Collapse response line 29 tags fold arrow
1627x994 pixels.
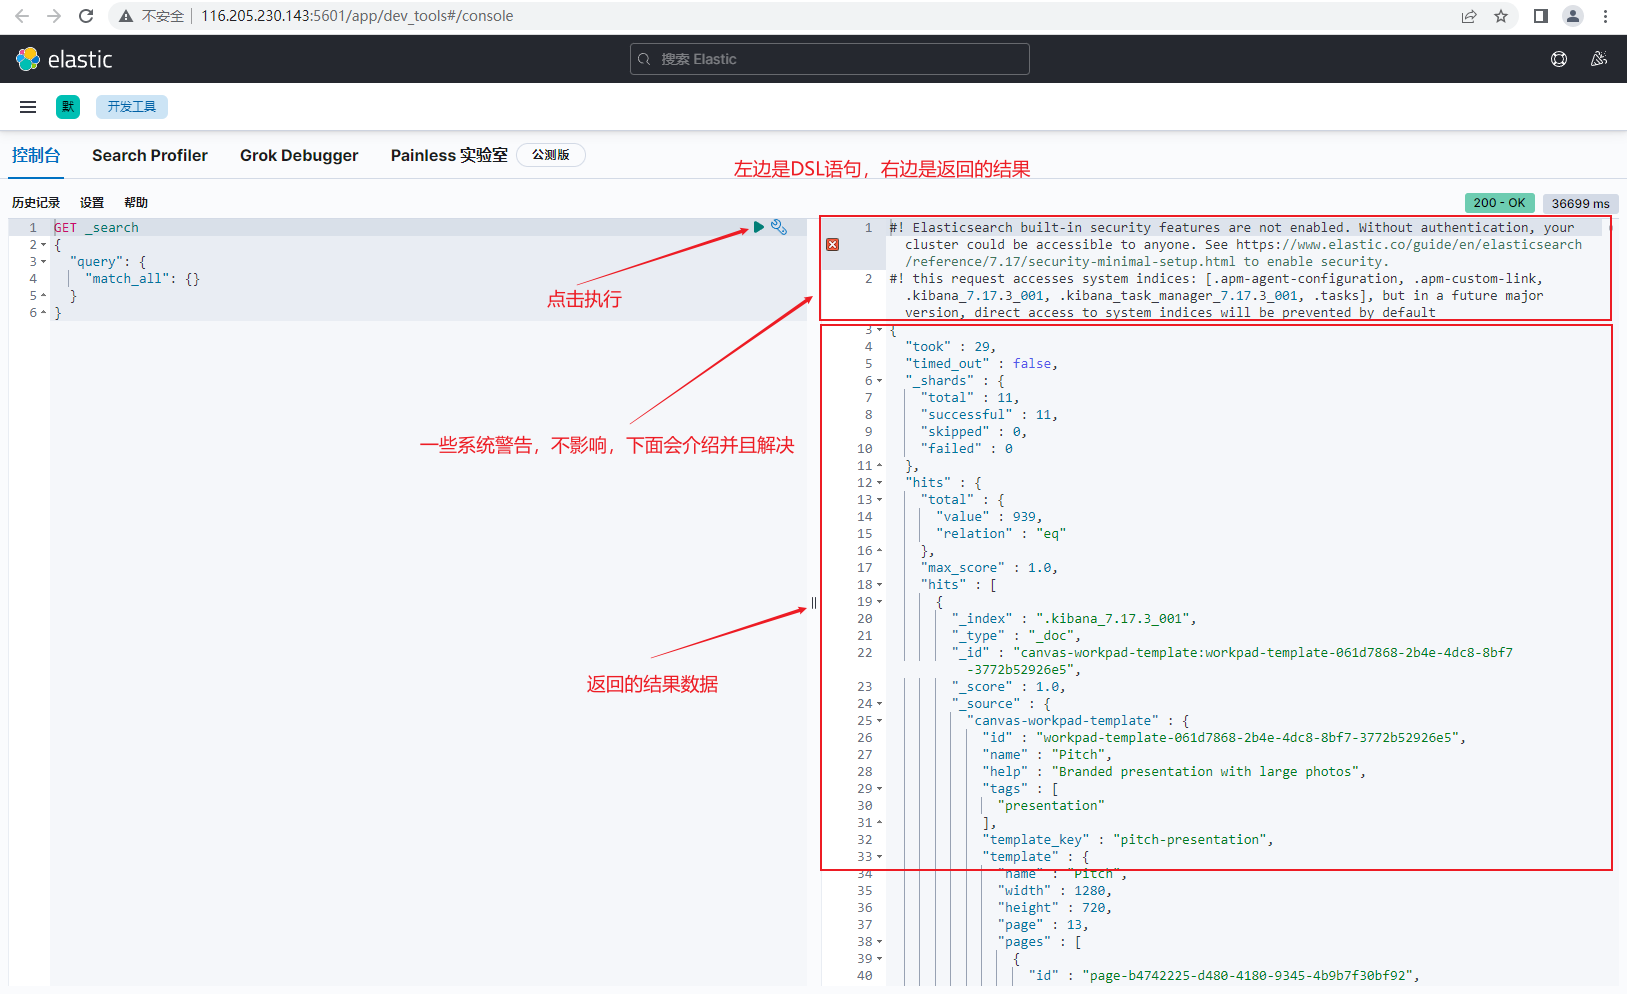(880, 789)
